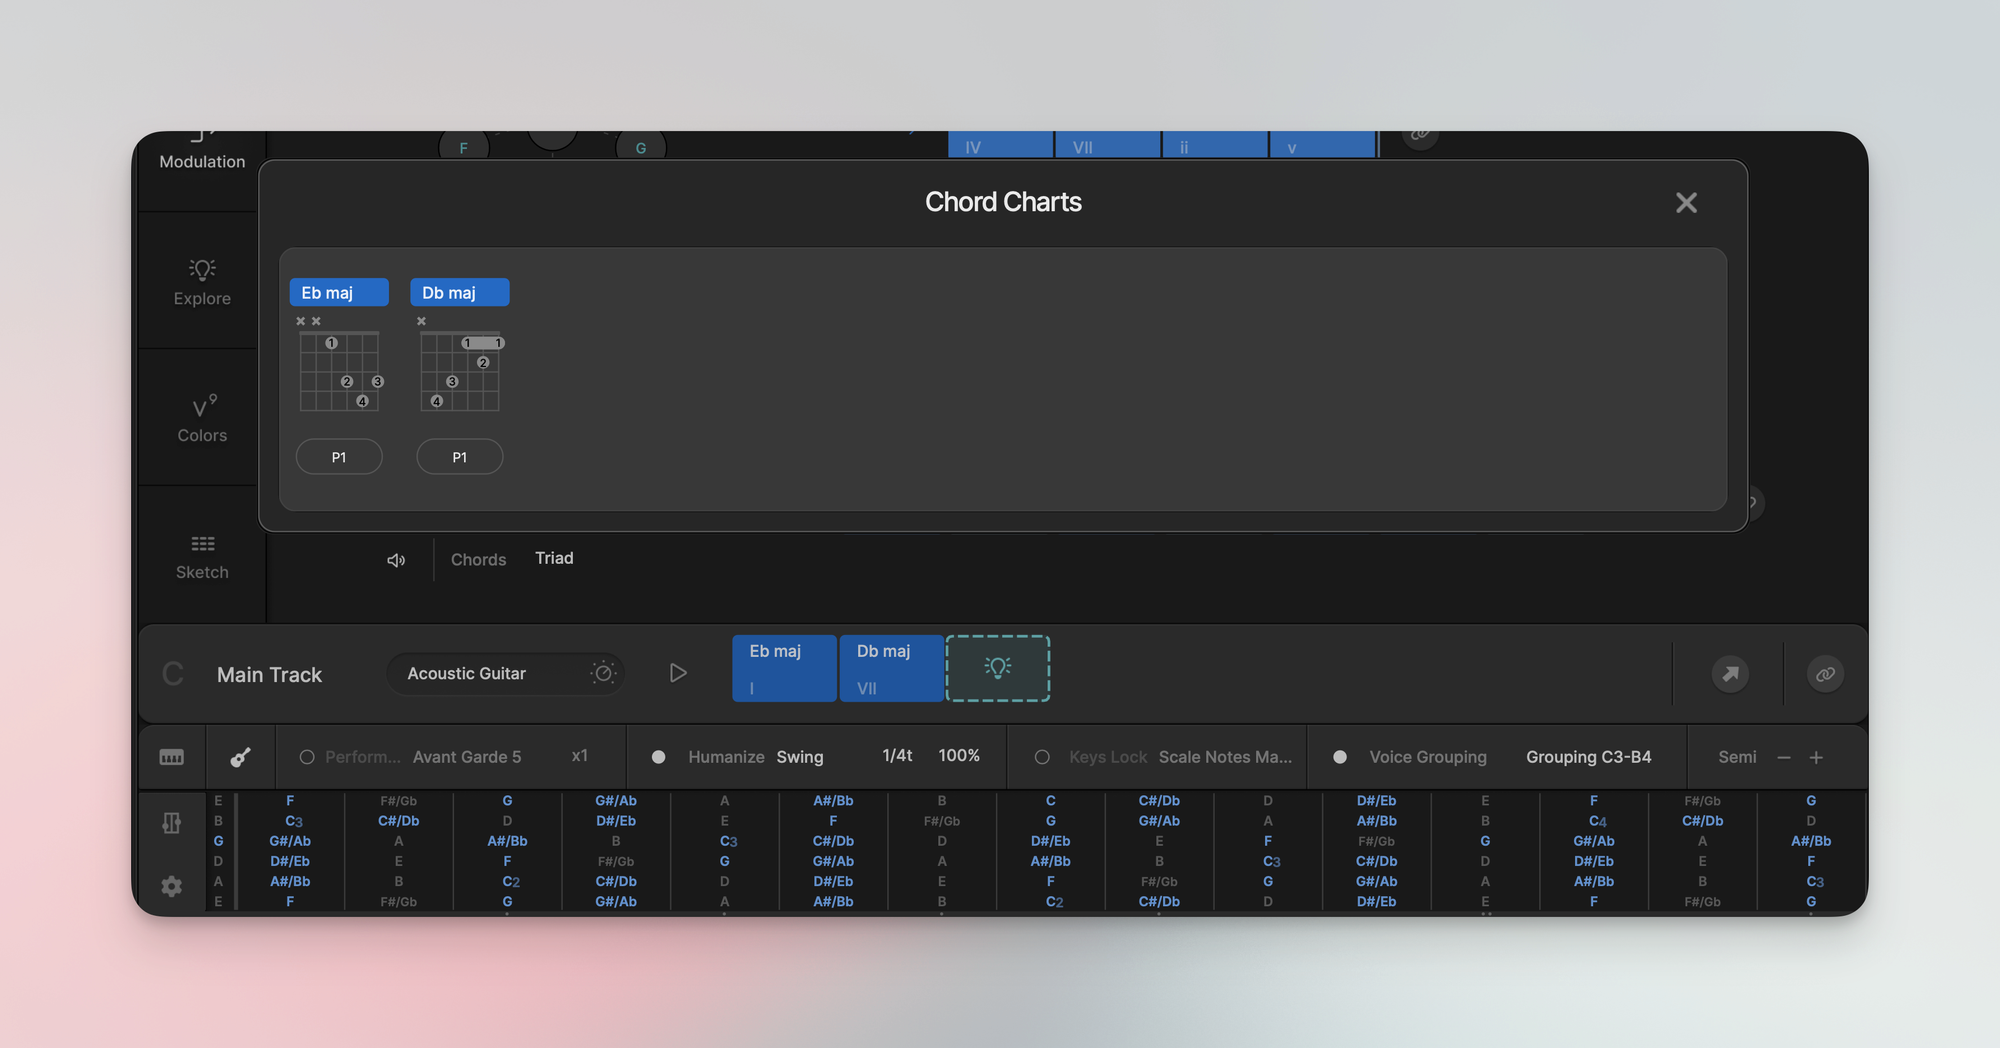Click the dashed lightbulb suggest-chord slot

998,668
